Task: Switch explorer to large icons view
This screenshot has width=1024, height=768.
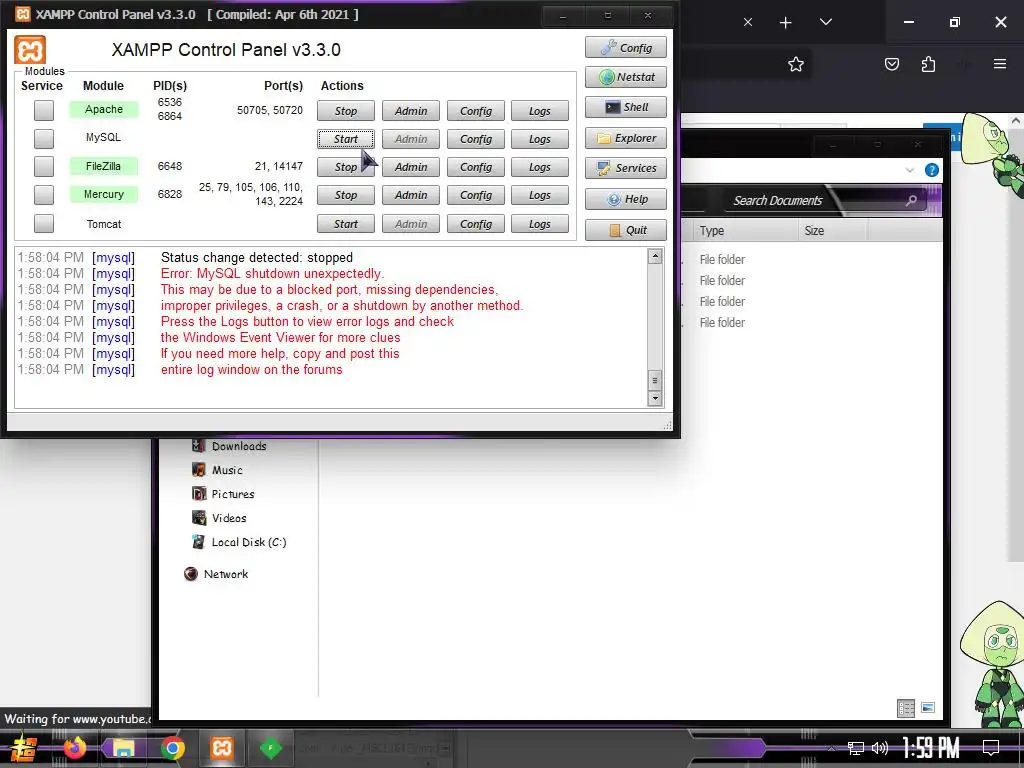Action: click(928, 708)
